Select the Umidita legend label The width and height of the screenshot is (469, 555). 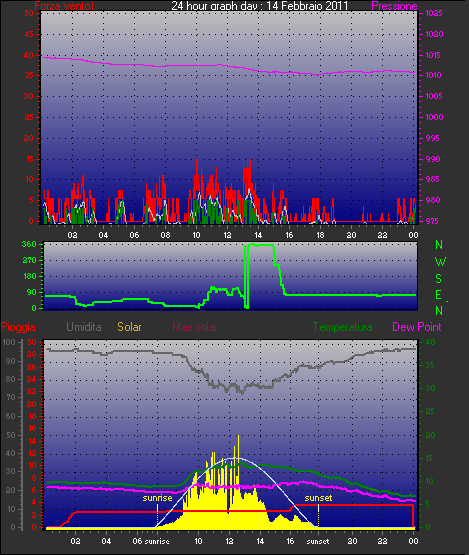coord(84,327)
